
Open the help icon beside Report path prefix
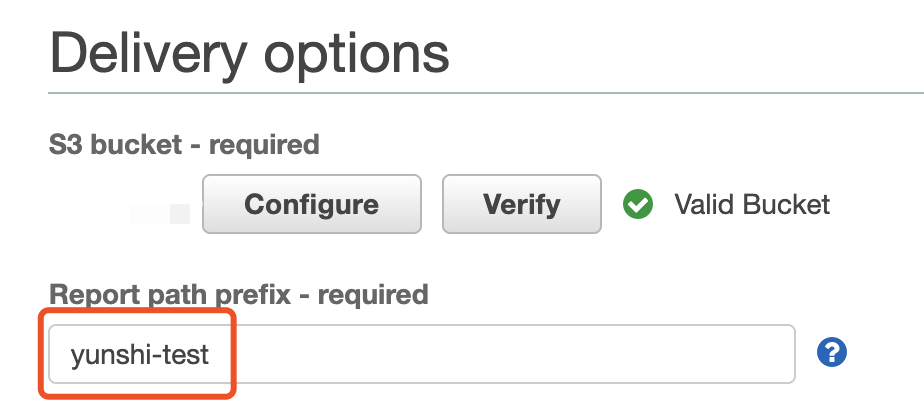(x=831, y=353)
